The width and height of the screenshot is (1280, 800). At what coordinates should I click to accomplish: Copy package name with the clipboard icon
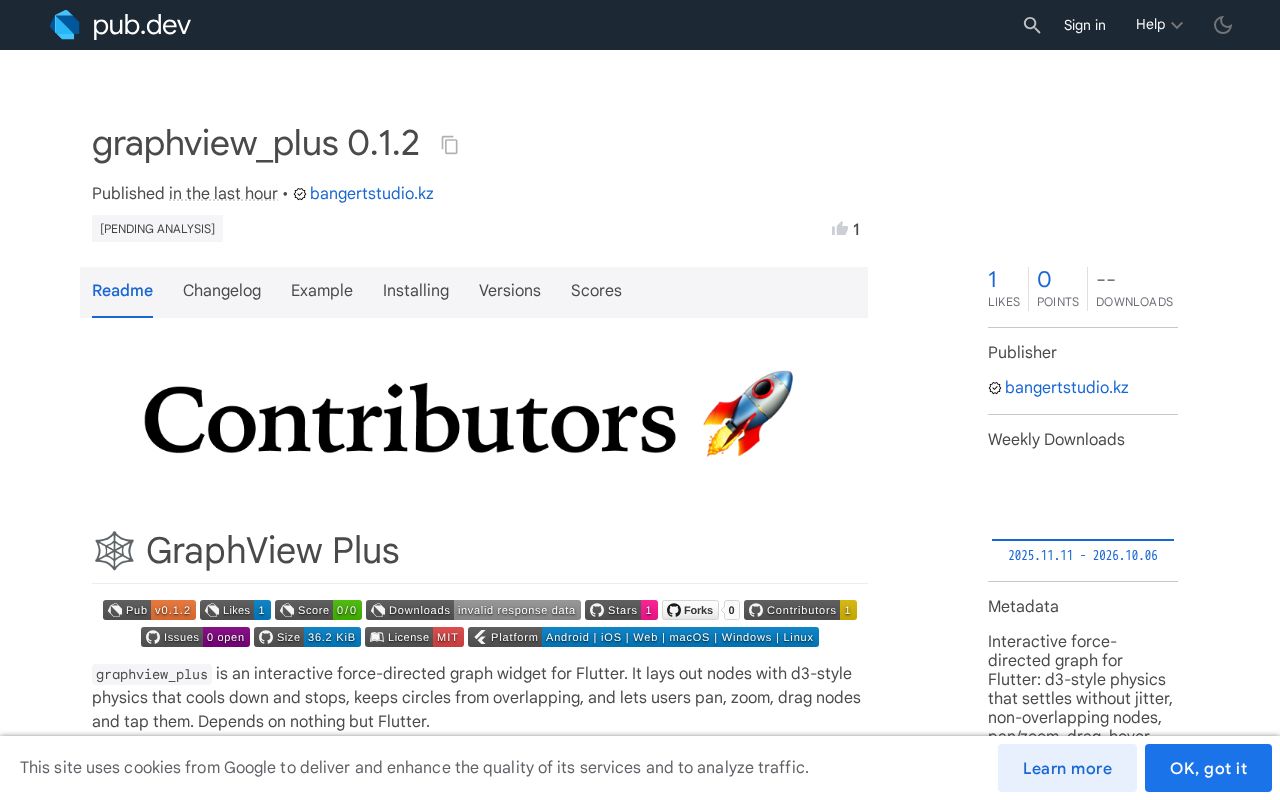[450, 145]
